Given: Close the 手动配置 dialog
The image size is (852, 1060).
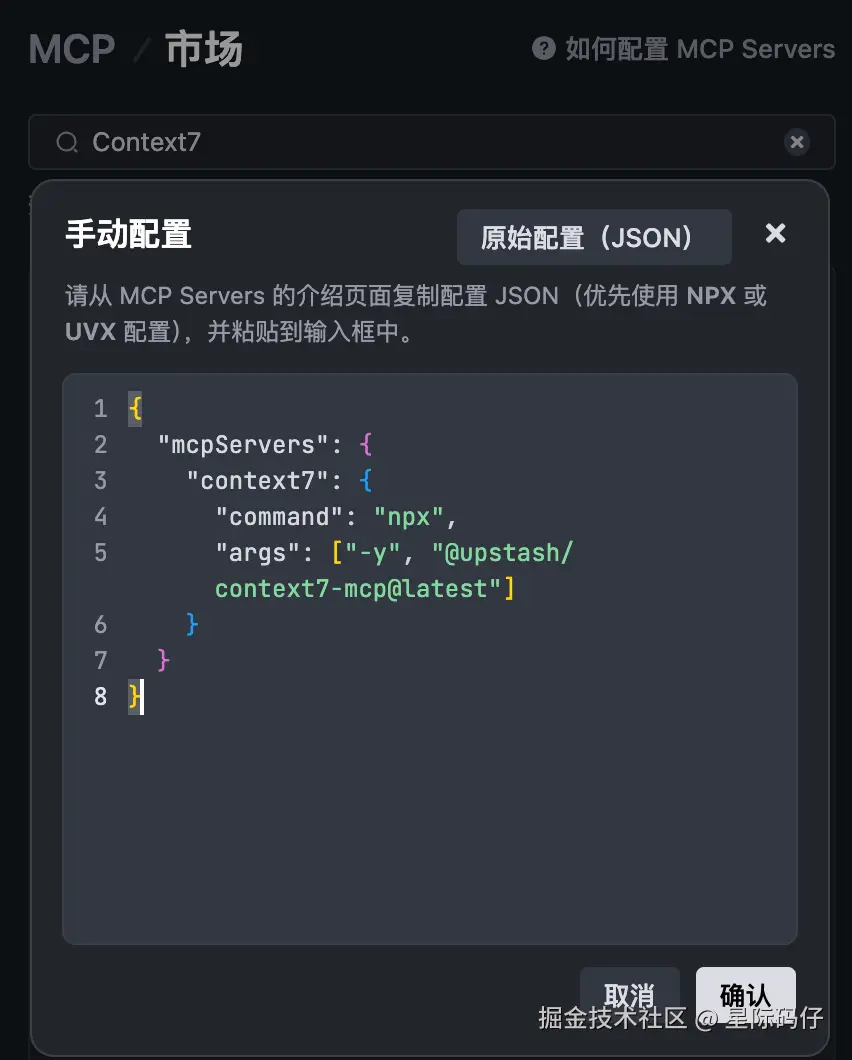Looking at the screenshot, I should (x=775, y=233).
